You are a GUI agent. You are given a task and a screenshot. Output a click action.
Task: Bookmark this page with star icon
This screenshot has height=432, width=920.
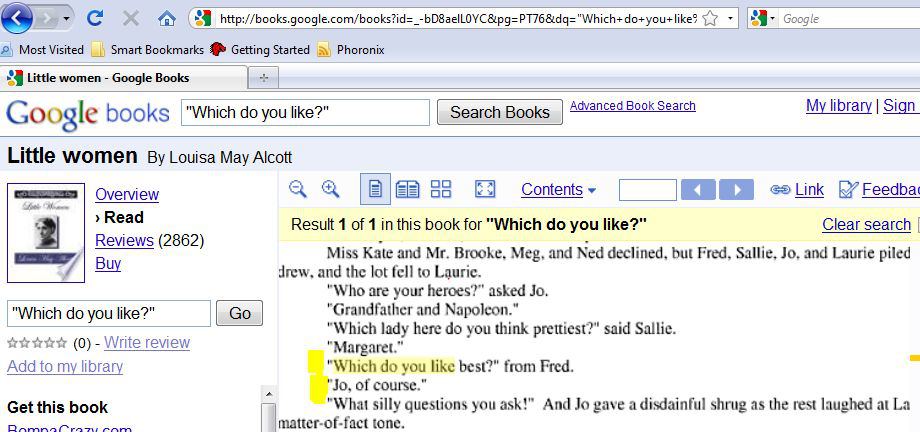point(709,18)
